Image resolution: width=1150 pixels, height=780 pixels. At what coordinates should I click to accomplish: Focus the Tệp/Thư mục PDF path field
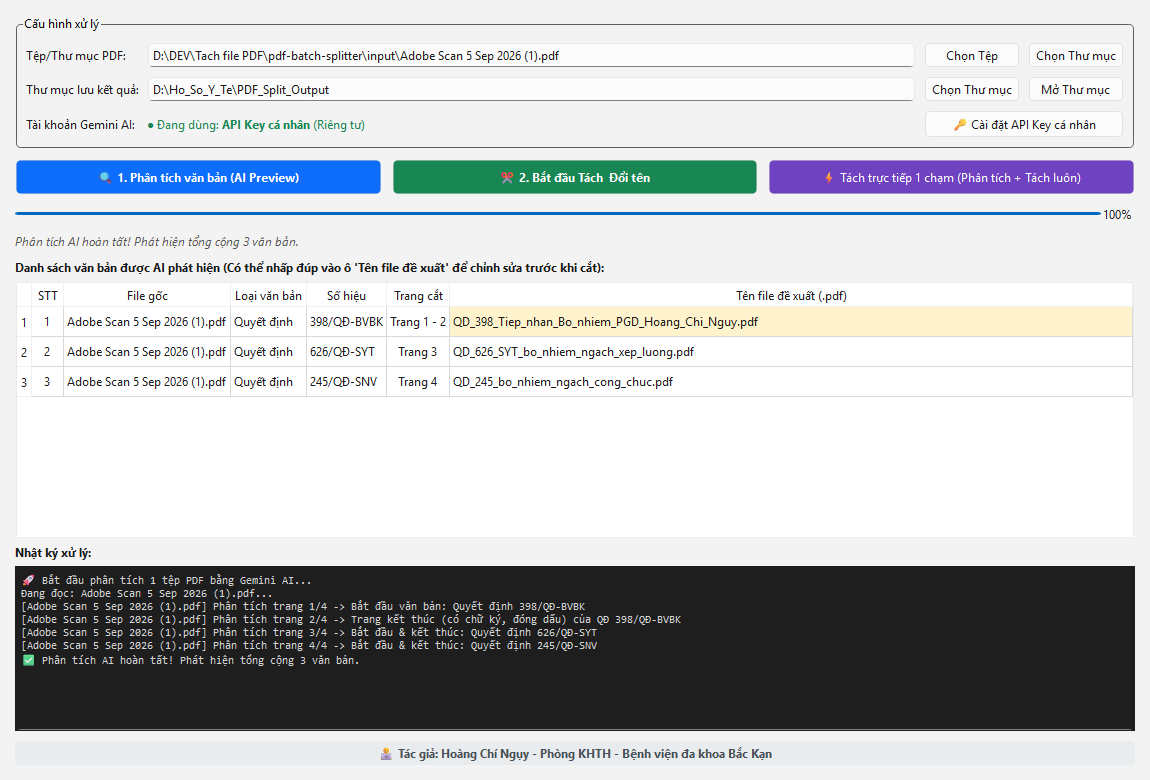click(532, 56)
